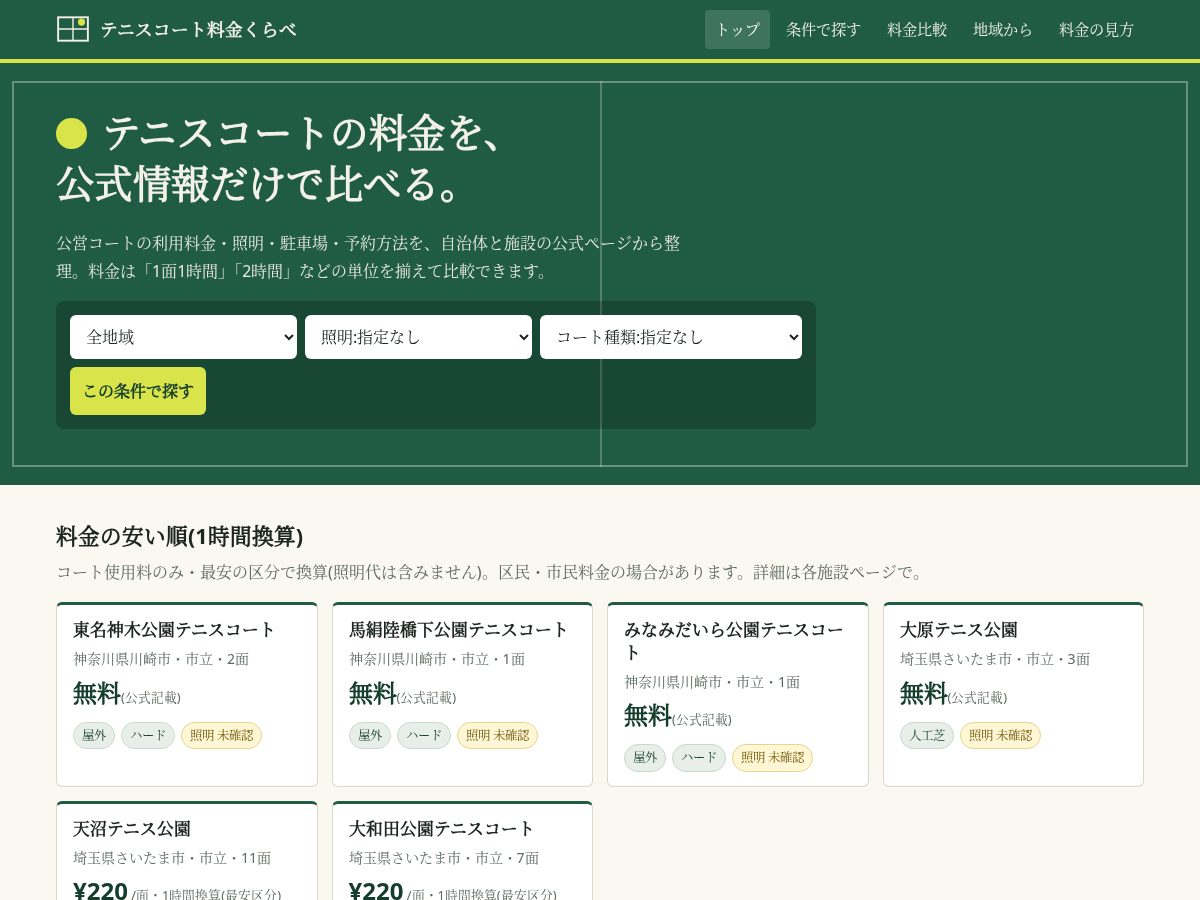Open みなみだいら公園テニスコート card title
The height and width of the screenshot is (900, 1200).
pos(734,641)
